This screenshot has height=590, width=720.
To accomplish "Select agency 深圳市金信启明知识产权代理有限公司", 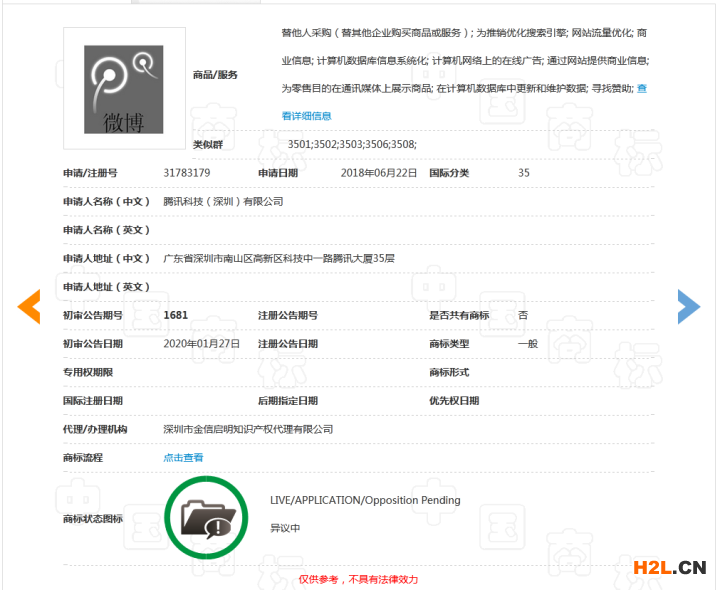I will 248,429.
